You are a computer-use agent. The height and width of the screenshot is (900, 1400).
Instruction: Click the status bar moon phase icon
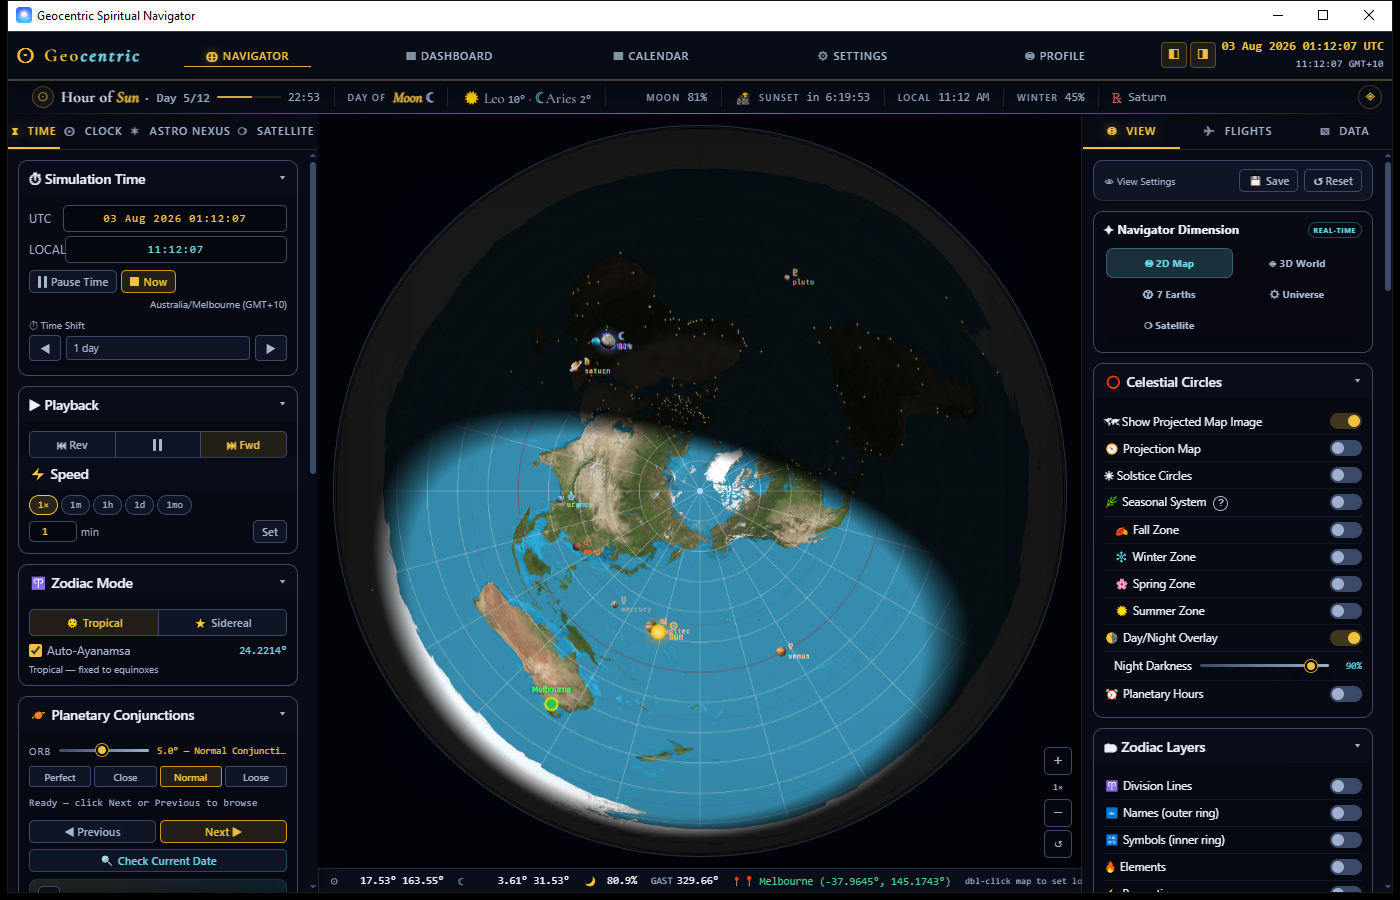(x=590, y=881)
